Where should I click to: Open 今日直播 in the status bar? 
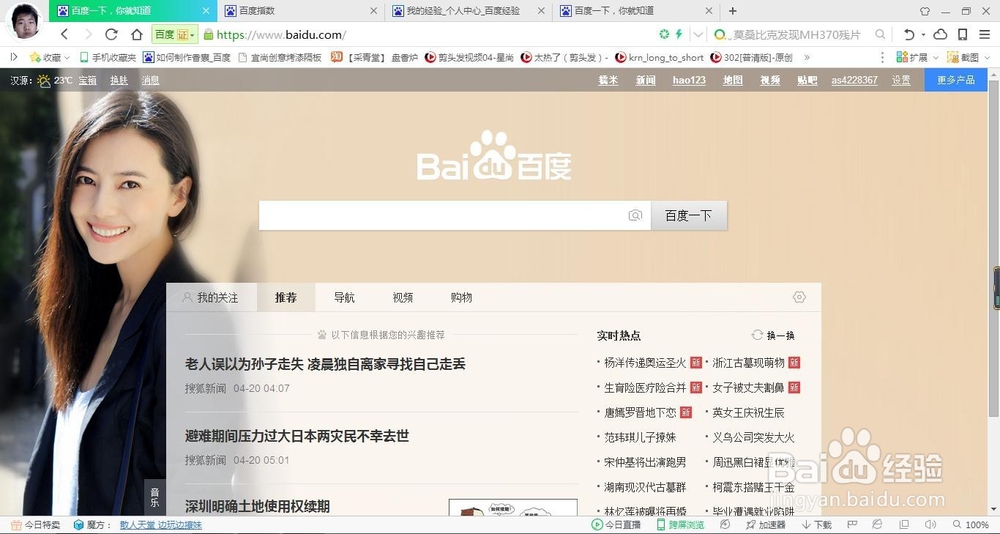click(616, 525)
